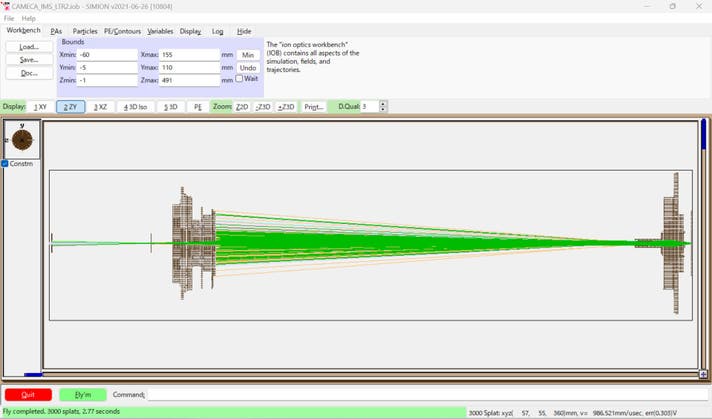Switch to the Particles tab
The width and height of the screenshot is (712, 419).
pos(85,31)
